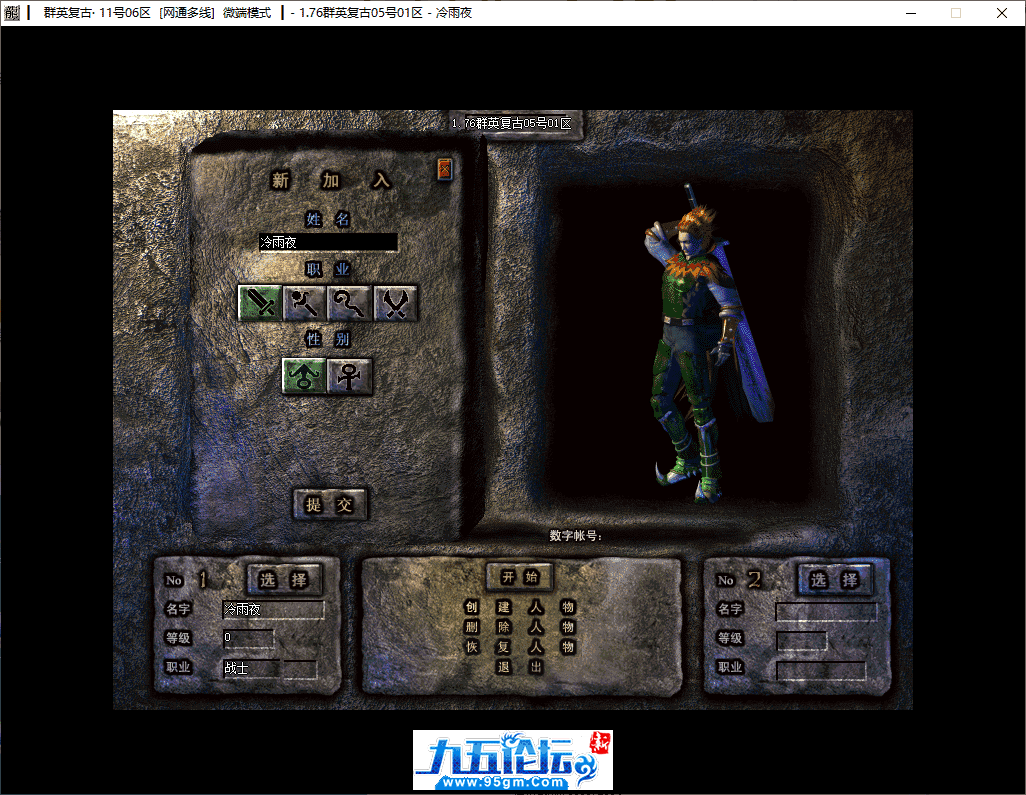Click the 数字帐号 label
Image resolution: width=1026 pixels, height=795 pixels.
tap(575, 536)
